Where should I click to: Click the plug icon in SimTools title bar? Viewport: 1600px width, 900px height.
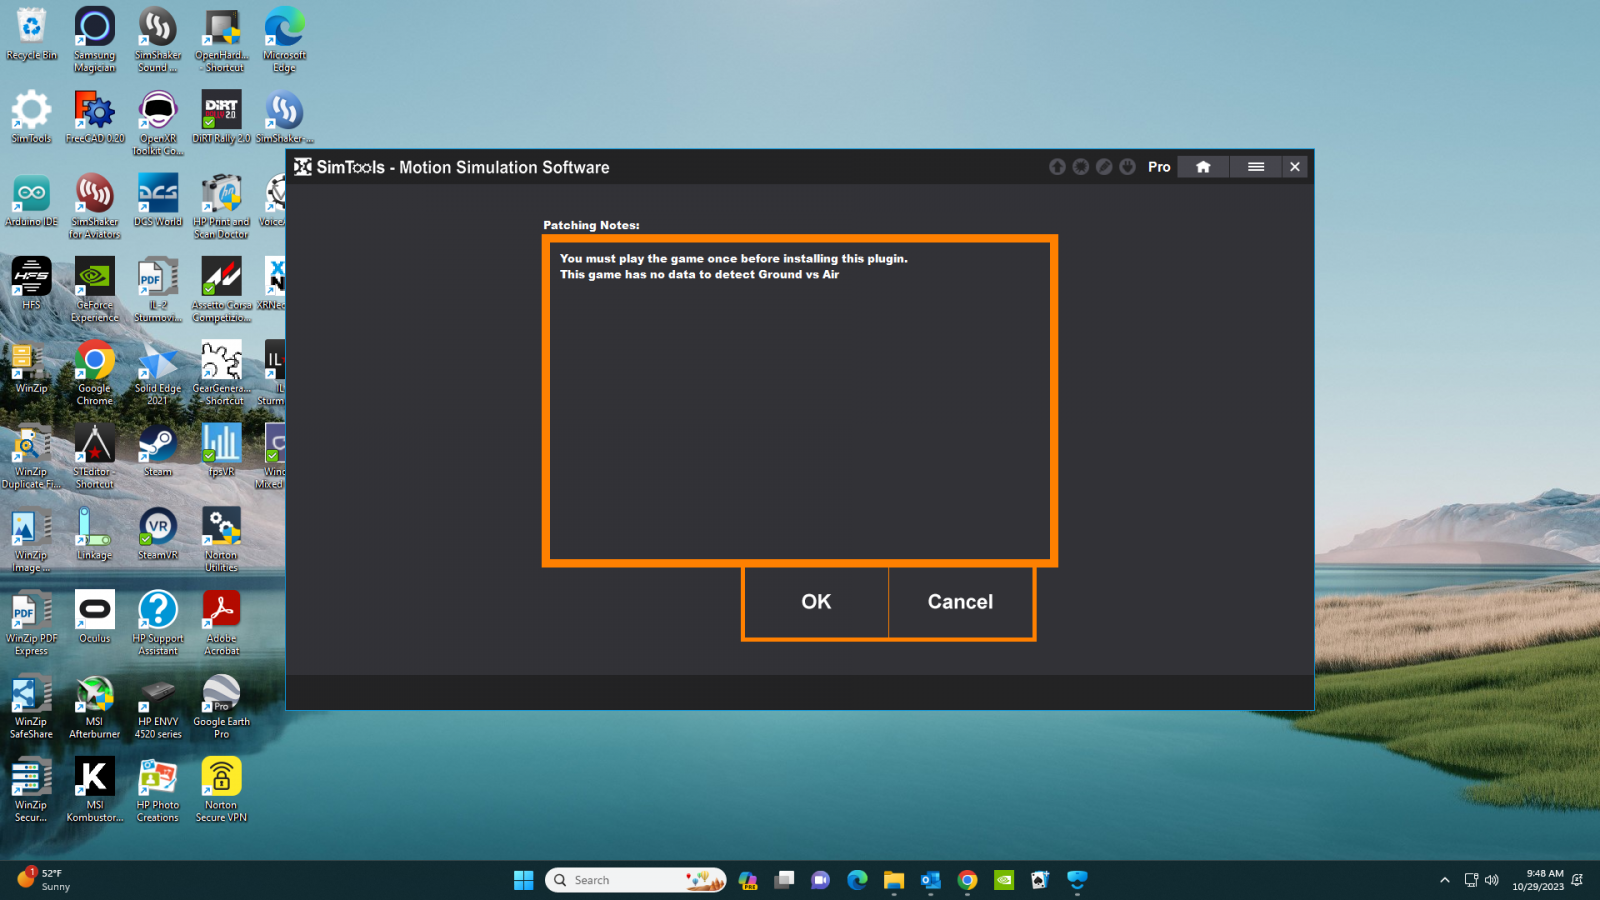[1128, 167]
